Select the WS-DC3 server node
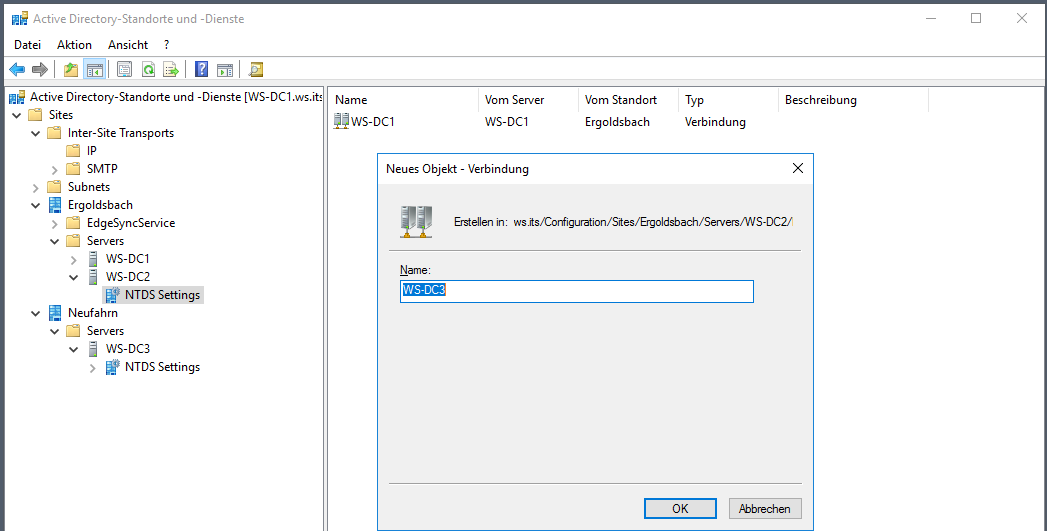Screen dimensions: 1047x531 click(119, 349)
